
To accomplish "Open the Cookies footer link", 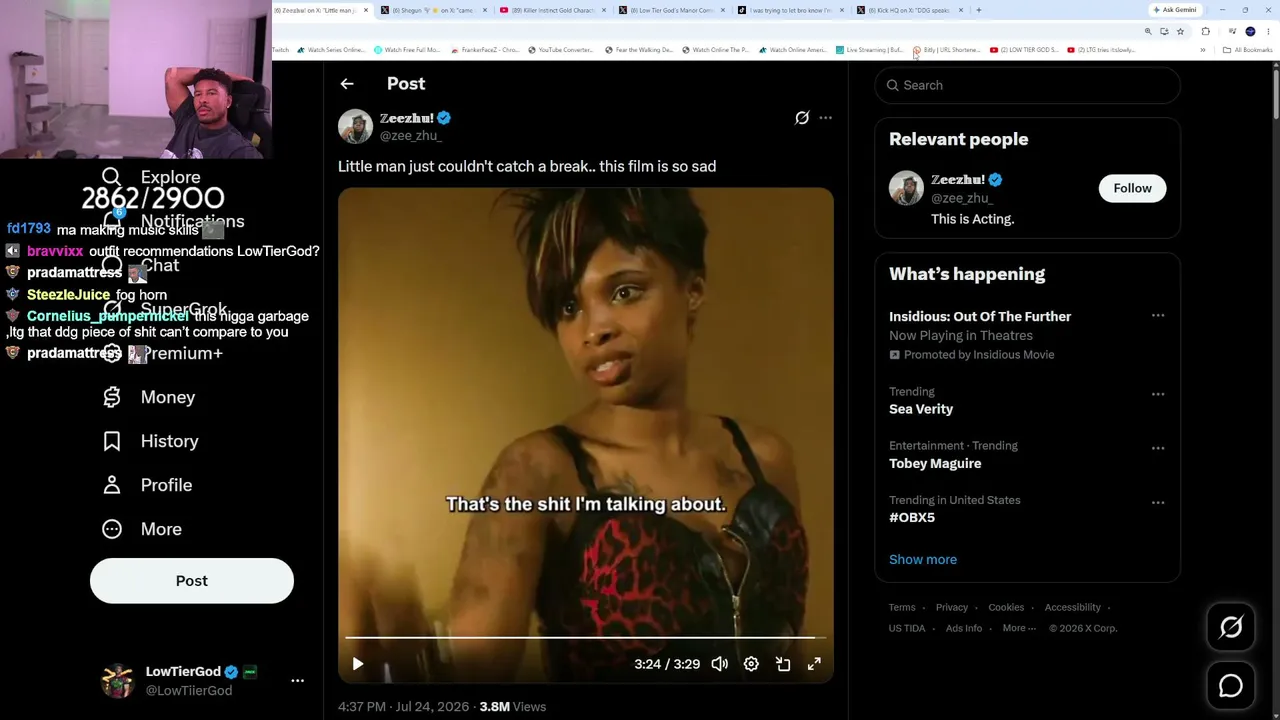I will (x=1006, y=607).
